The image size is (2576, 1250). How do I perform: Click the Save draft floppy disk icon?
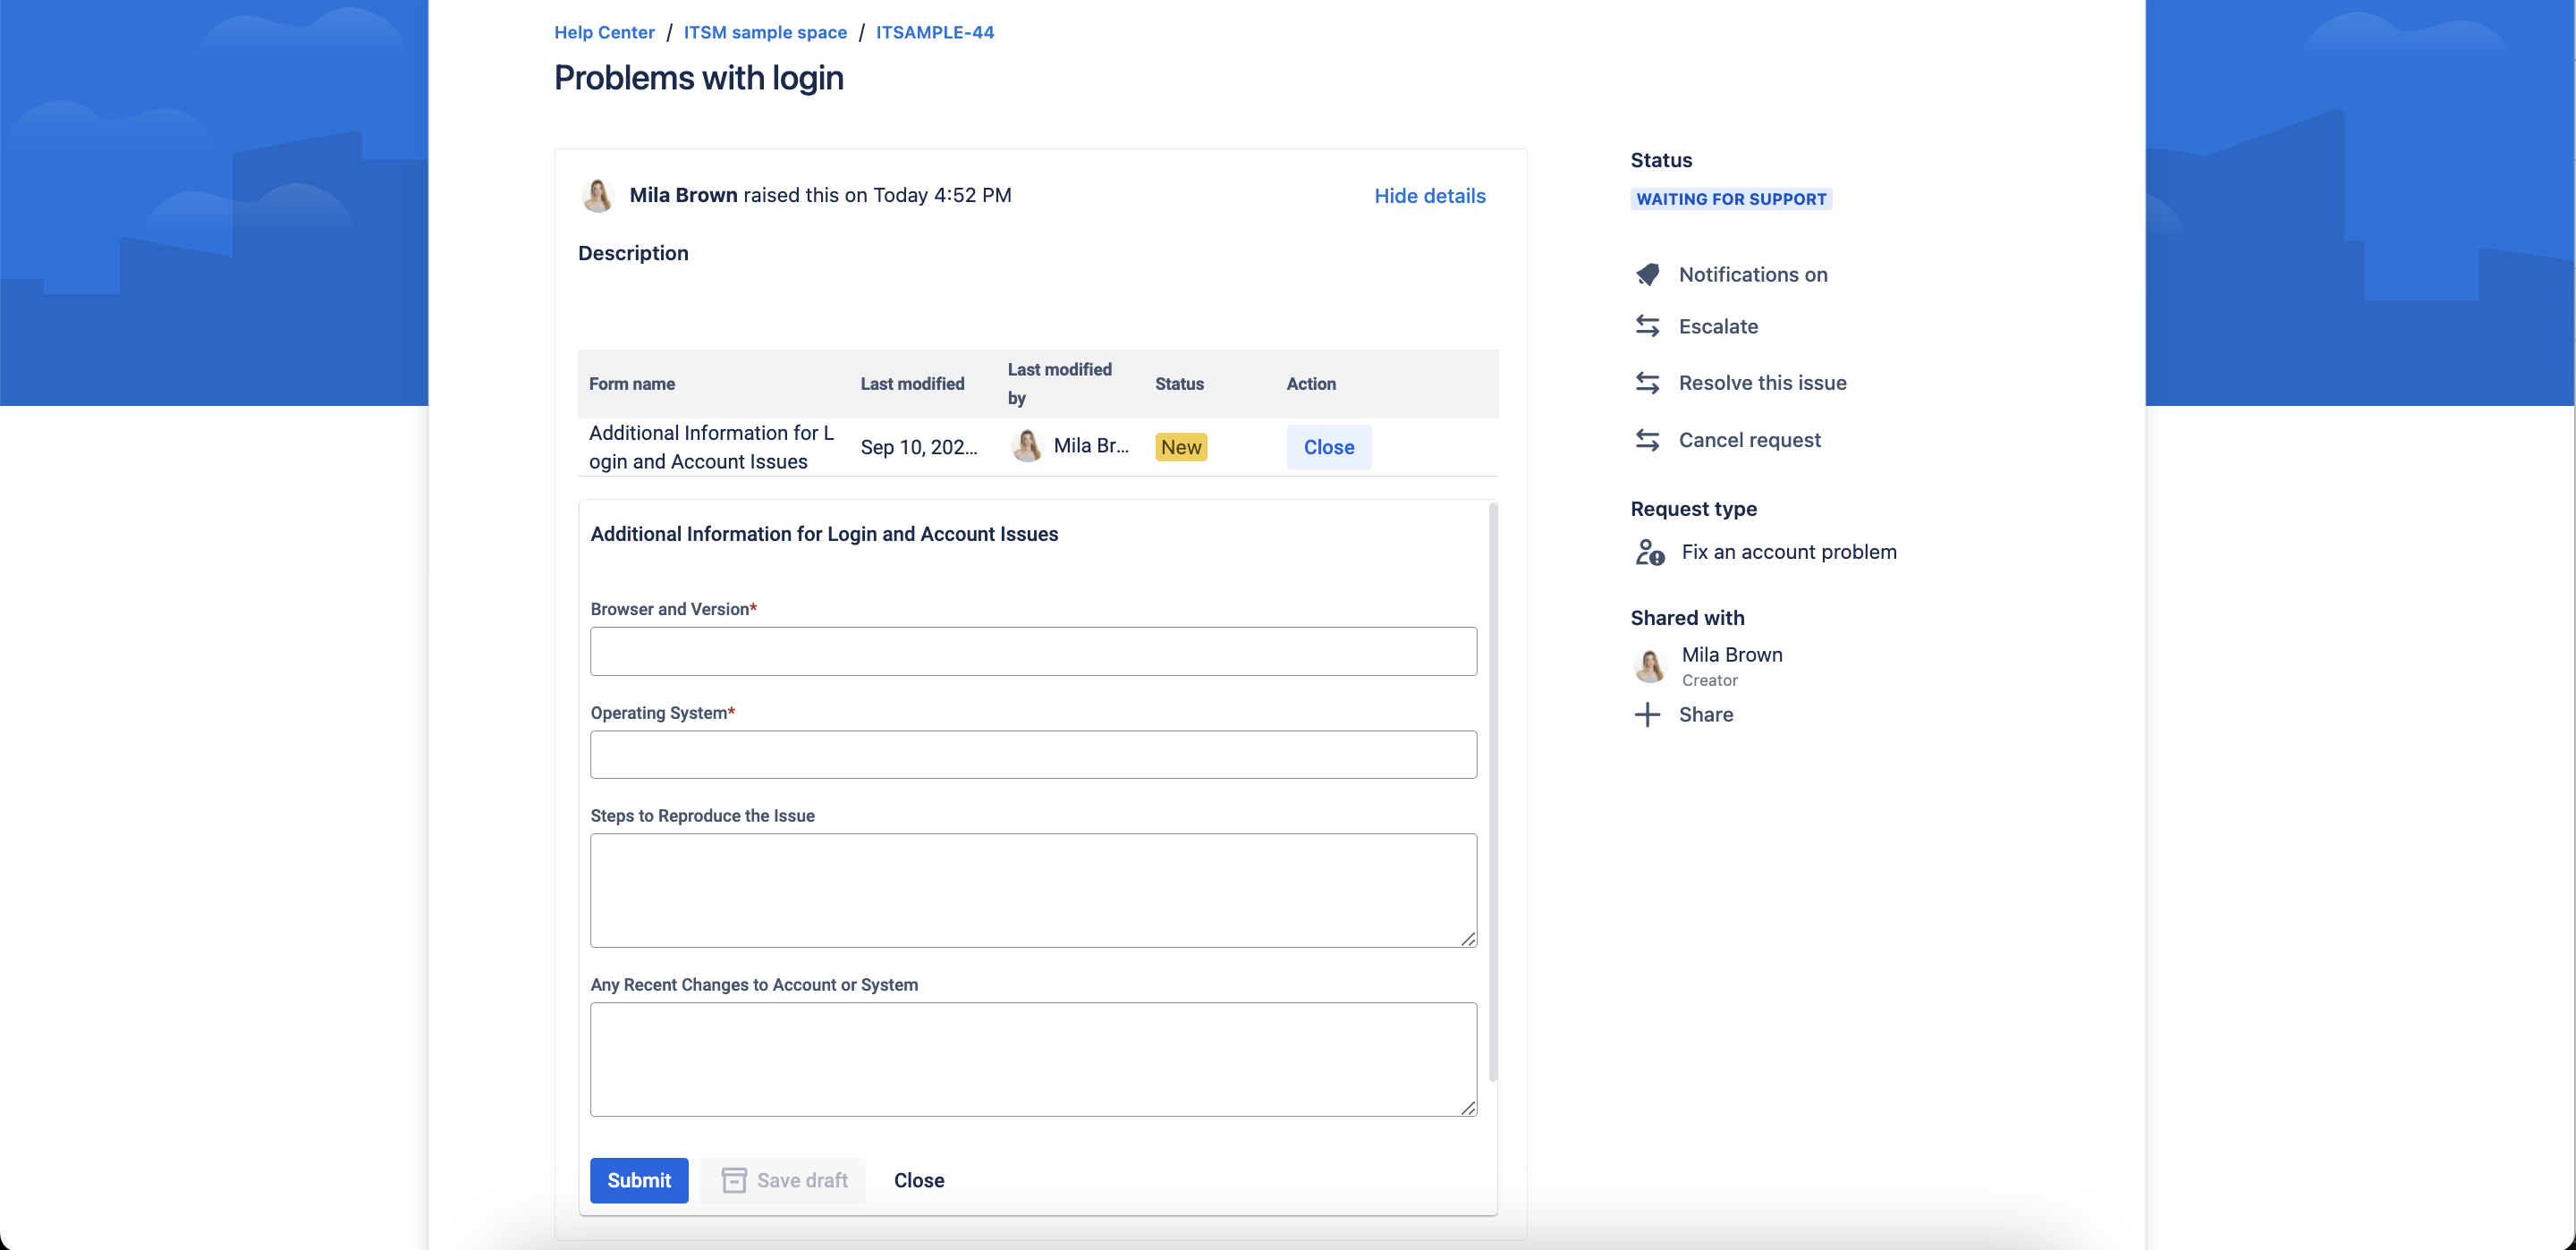pyautogui.click(x=734, y=1179)
